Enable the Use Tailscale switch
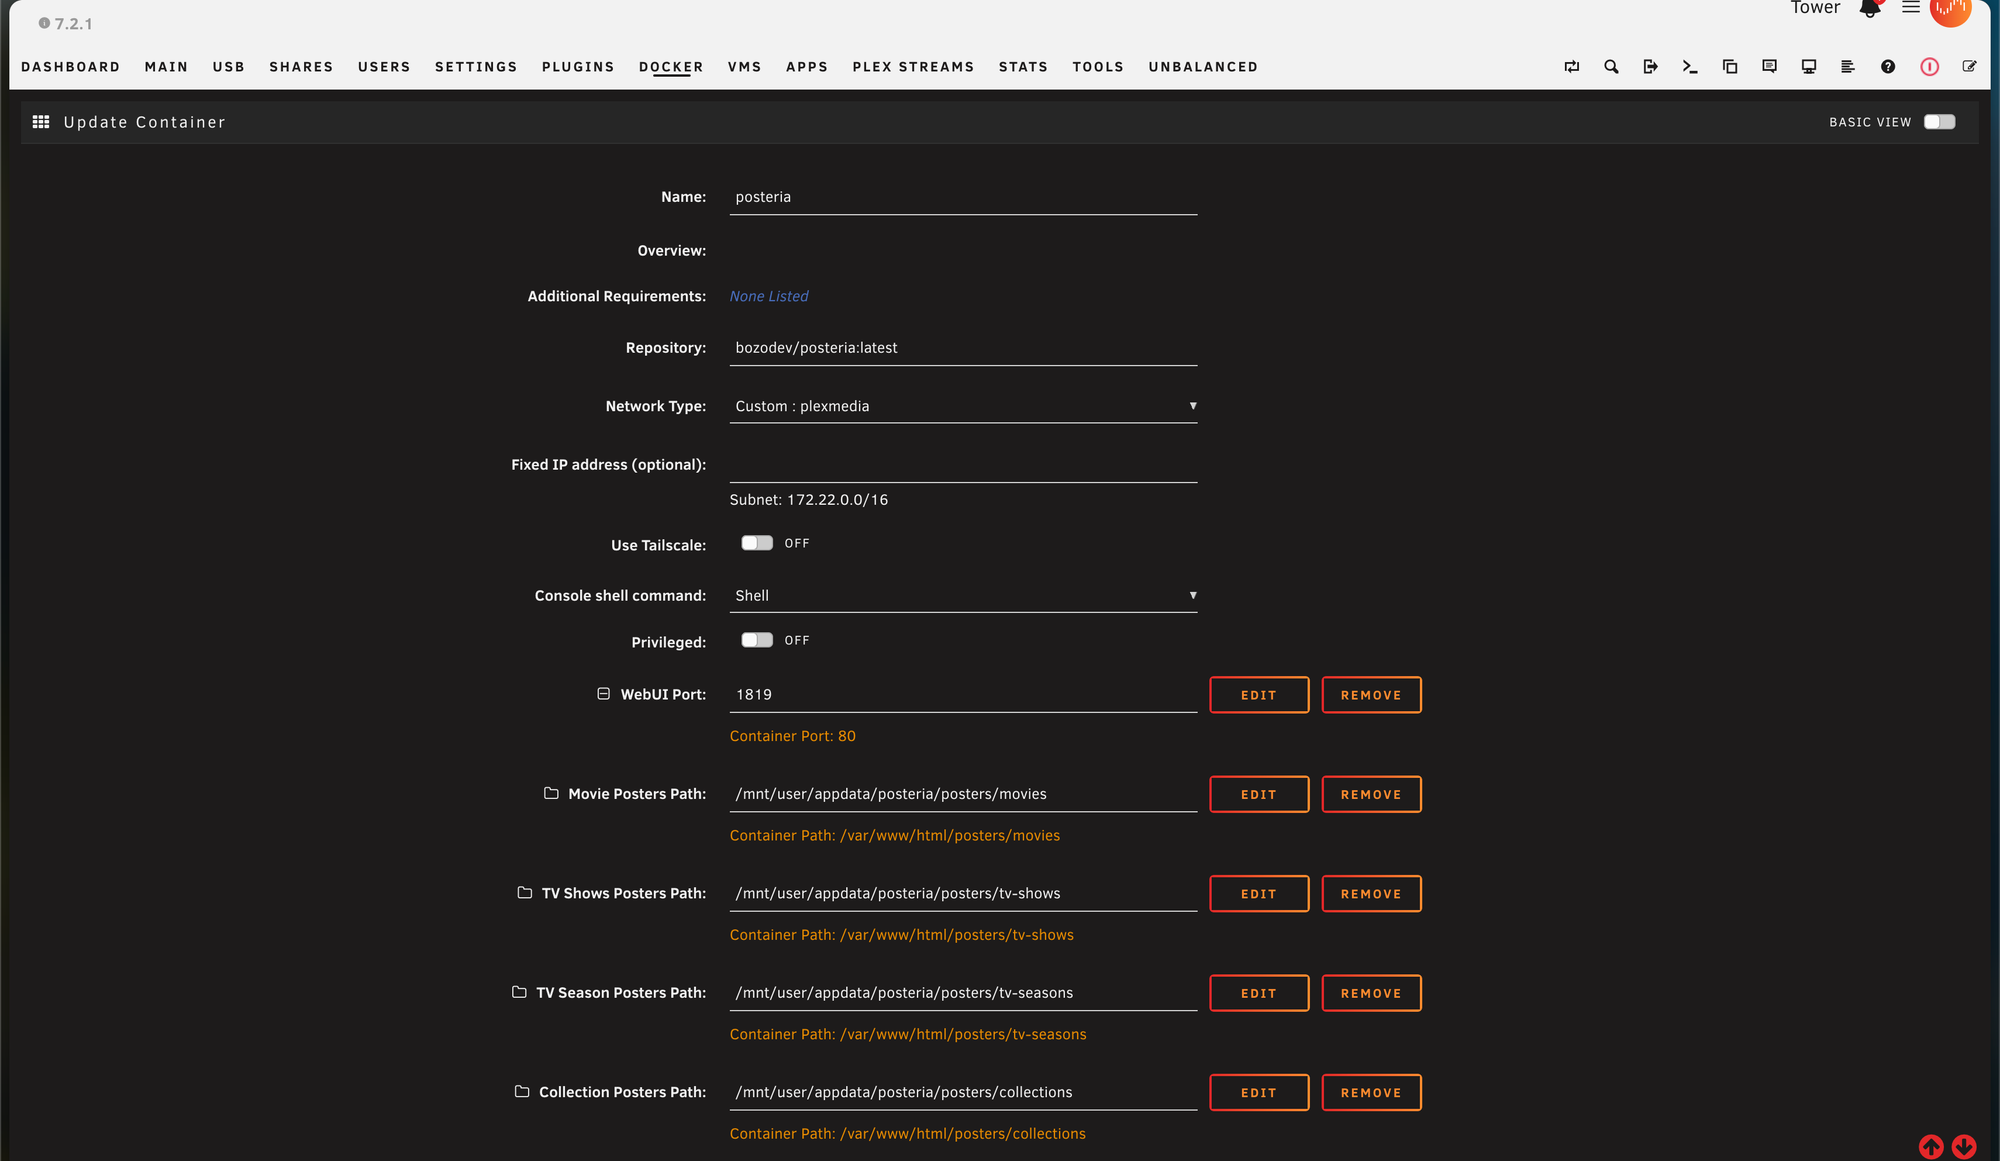The height and width of the screenshot is (1161, 2000). point(757,543)
